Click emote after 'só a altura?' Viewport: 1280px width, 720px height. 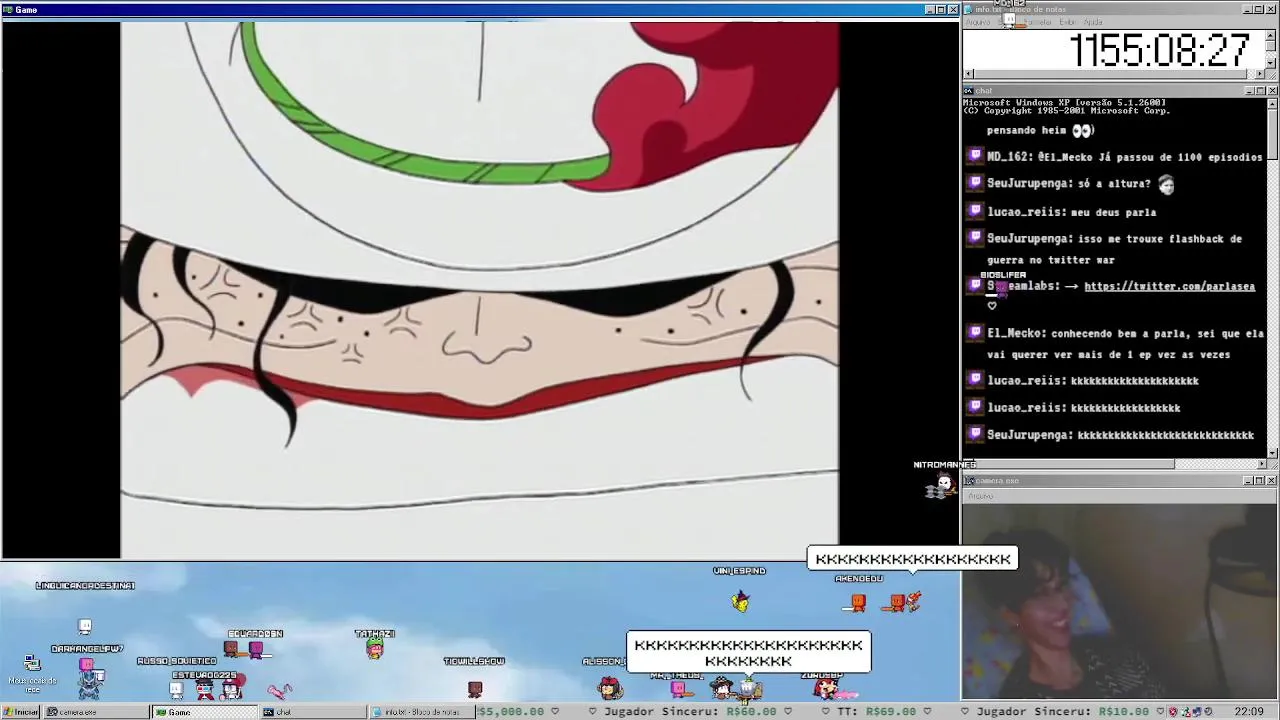1165,184
